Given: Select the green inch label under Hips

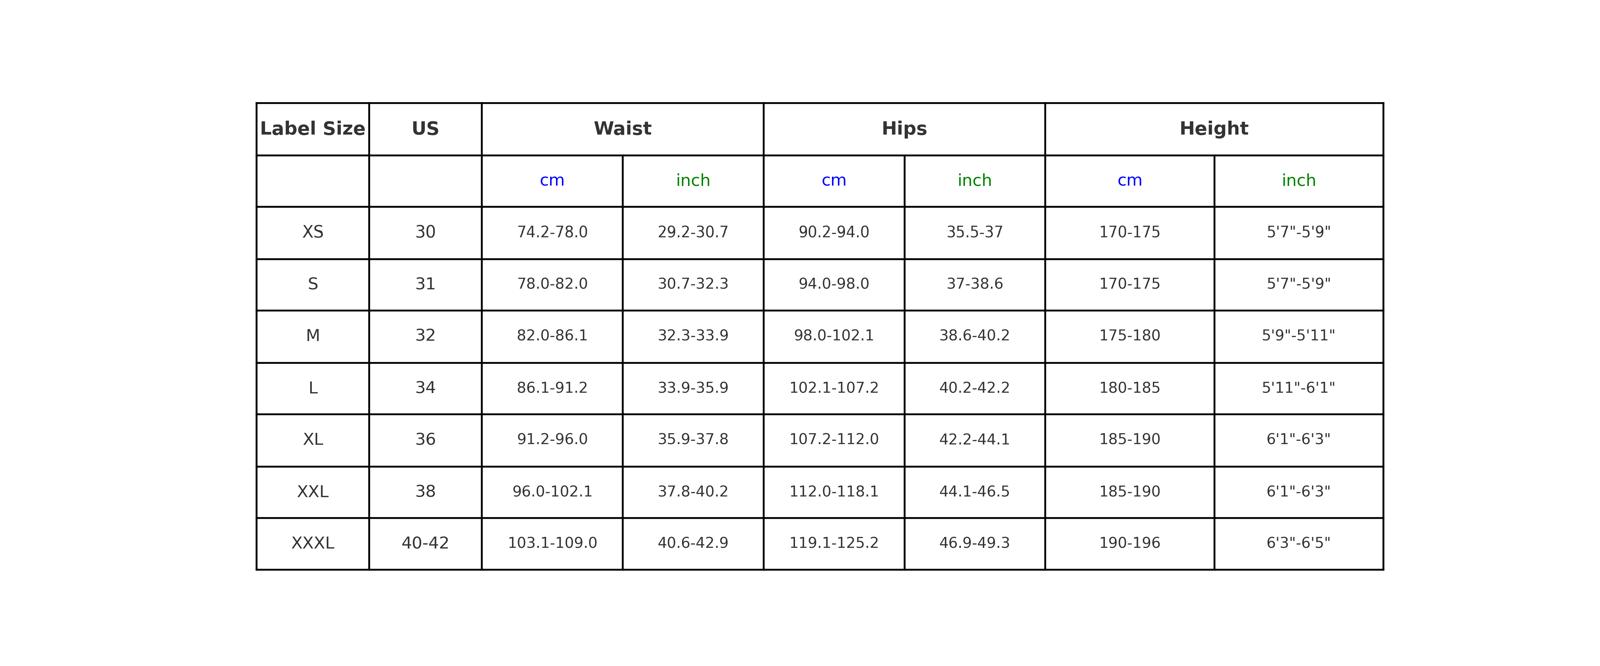Looking at the screenshot, I should point(974,181).
